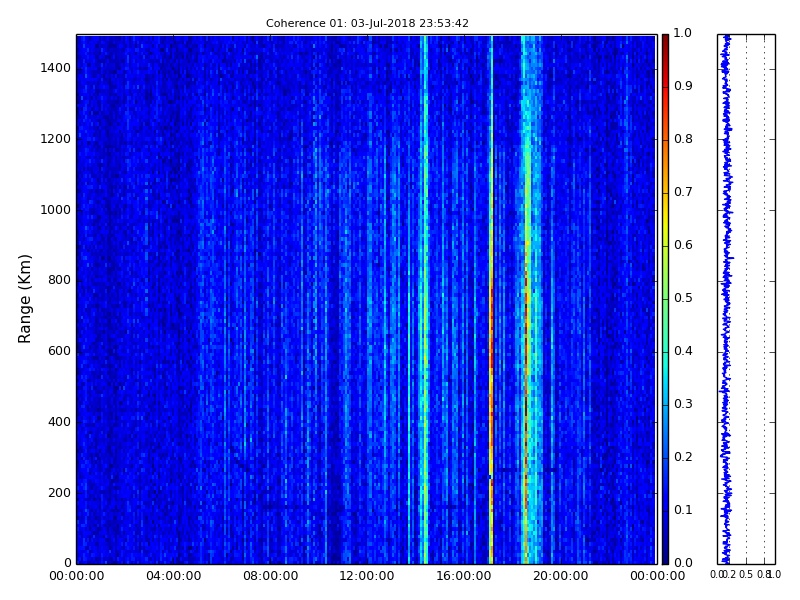Click the bright vertical band near 14:20
Screen dimensions: 800x600
424,299
